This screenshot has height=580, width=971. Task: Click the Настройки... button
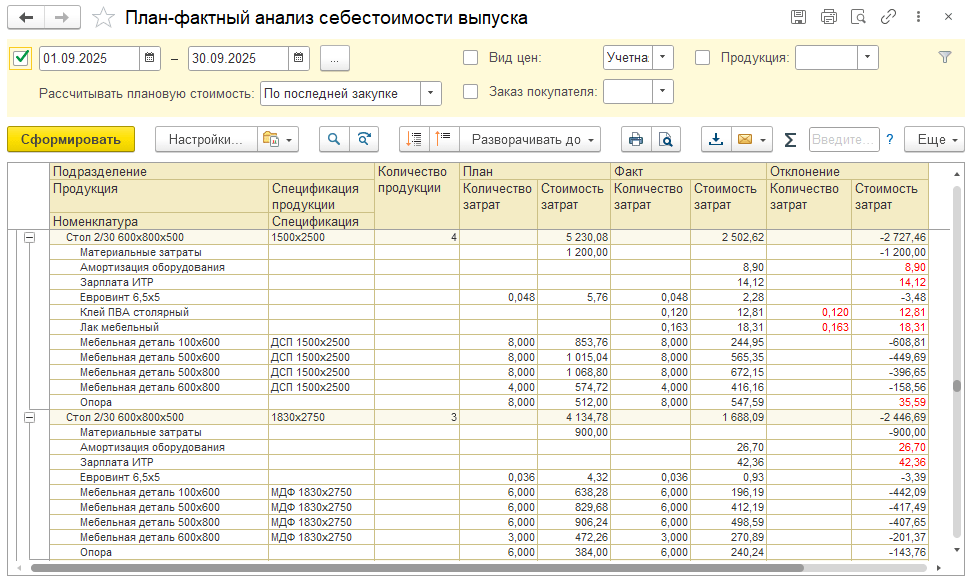tap(205, 140)
